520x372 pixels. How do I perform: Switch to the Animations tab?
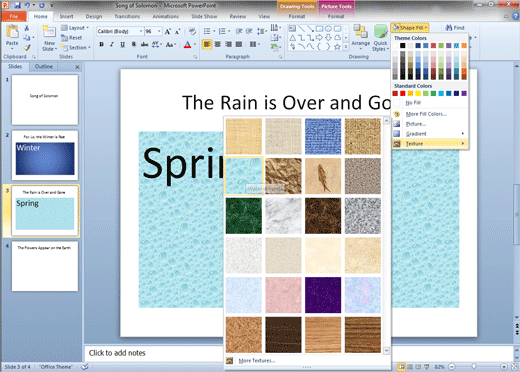click(x=165, y=16)
